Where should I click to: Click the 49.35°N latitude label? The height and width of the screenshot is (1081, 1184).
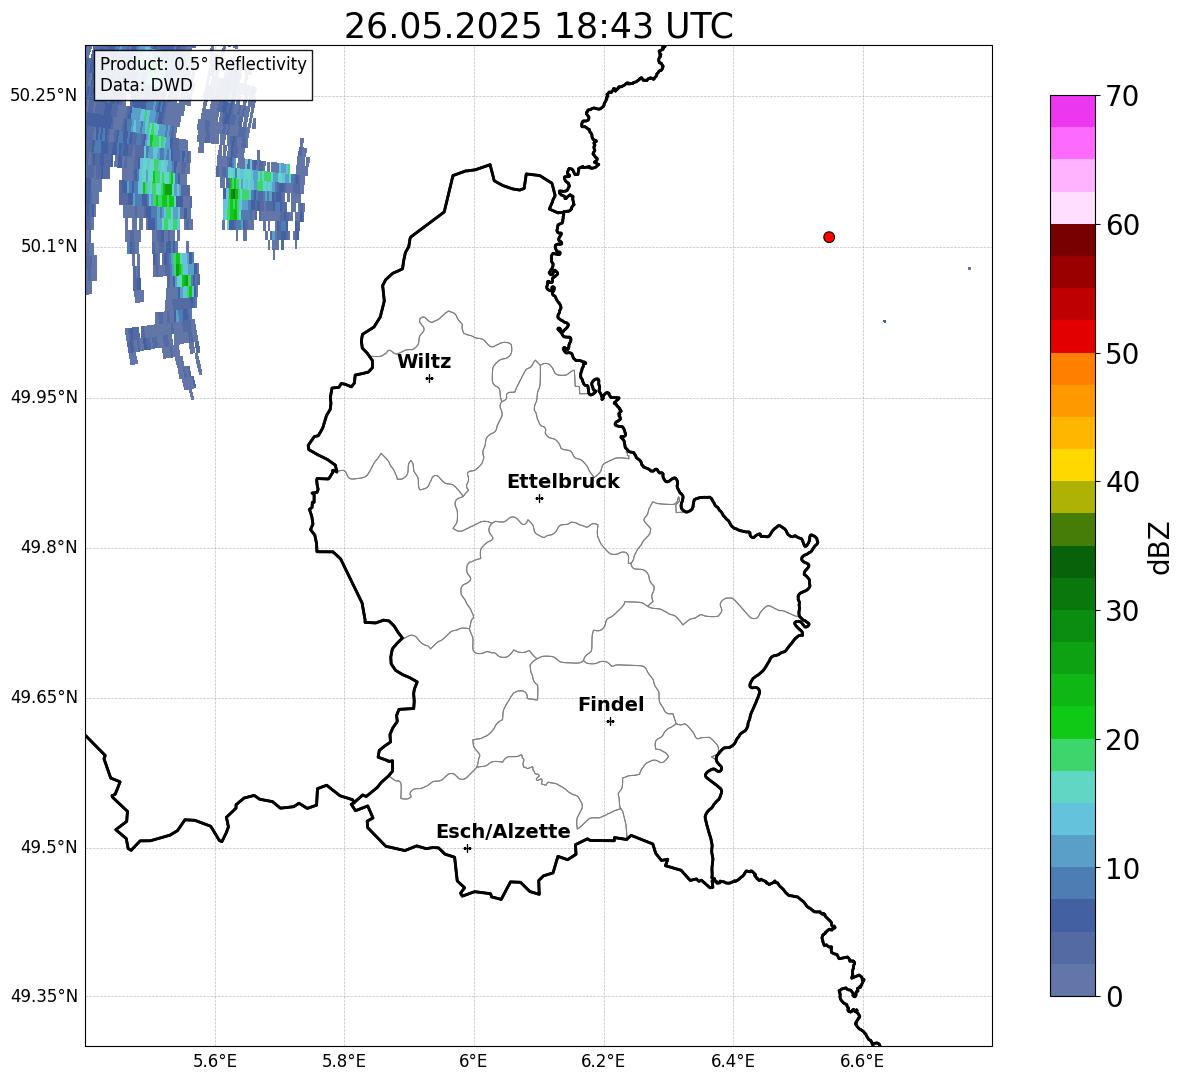tap(44, 996)
